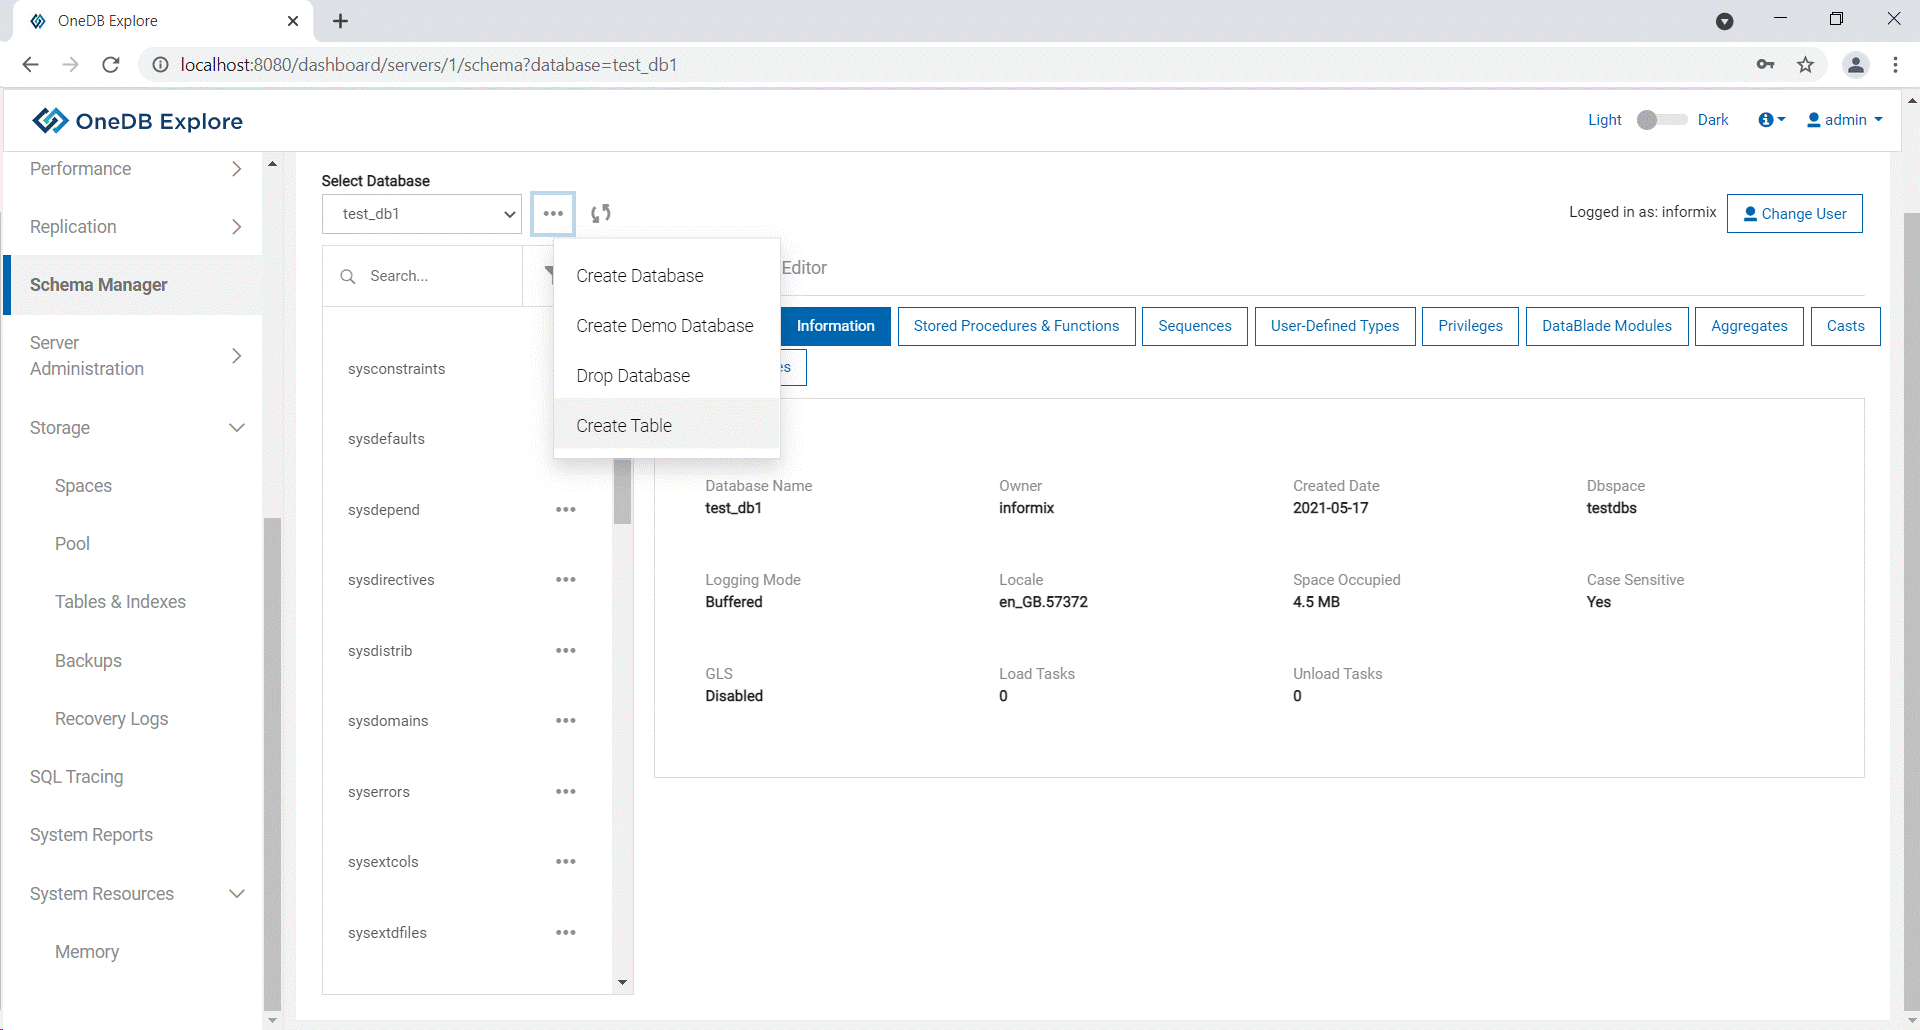
Task: Open the sysdepend table options menu
Action: (565, 510)
